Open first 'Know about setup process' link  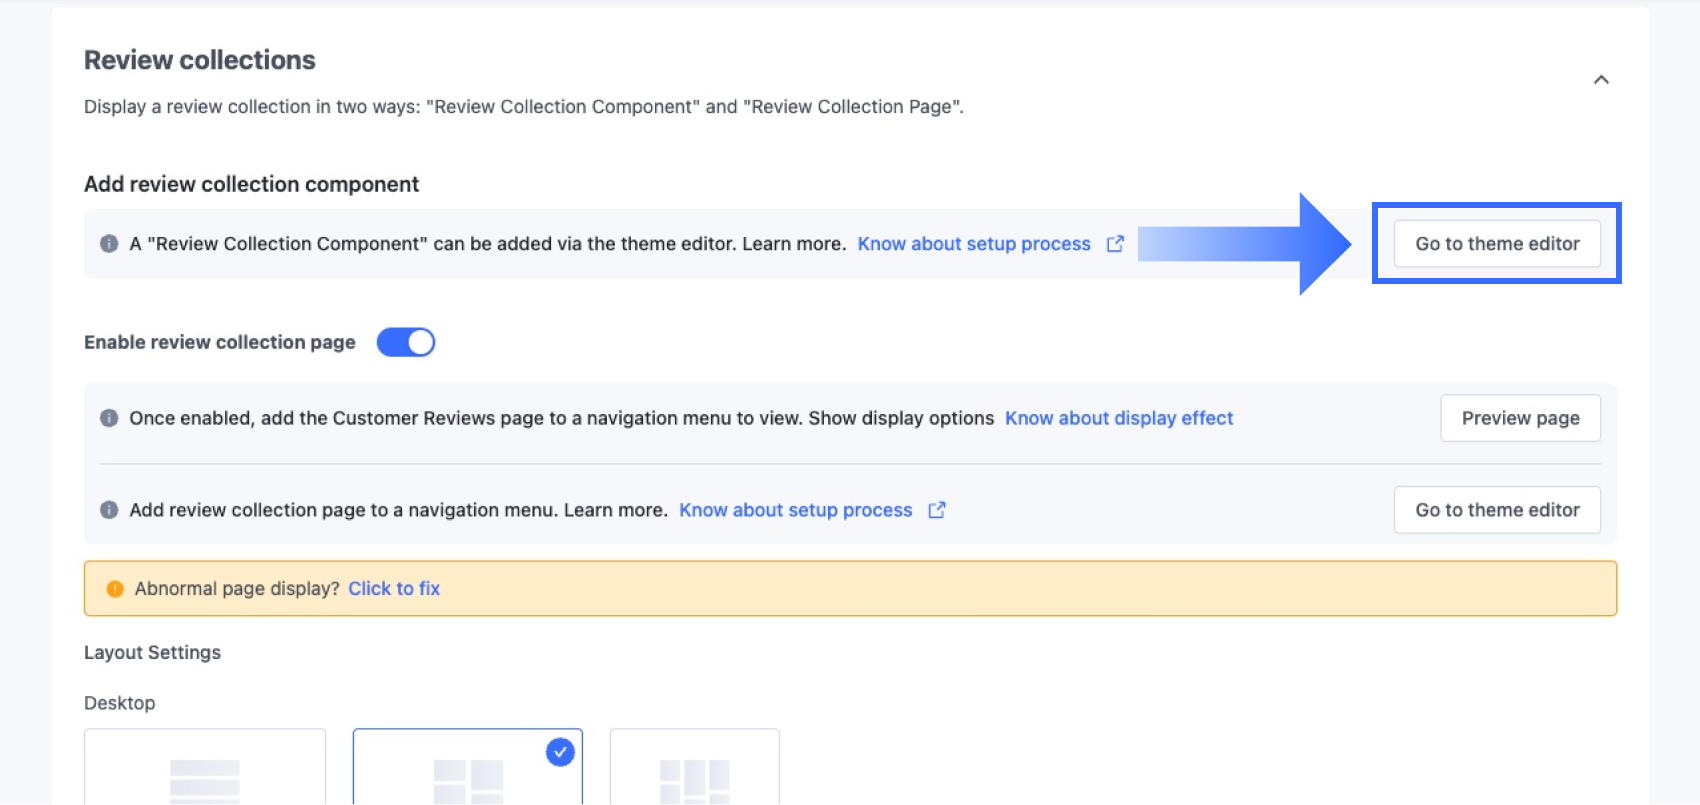pos(973,244)
